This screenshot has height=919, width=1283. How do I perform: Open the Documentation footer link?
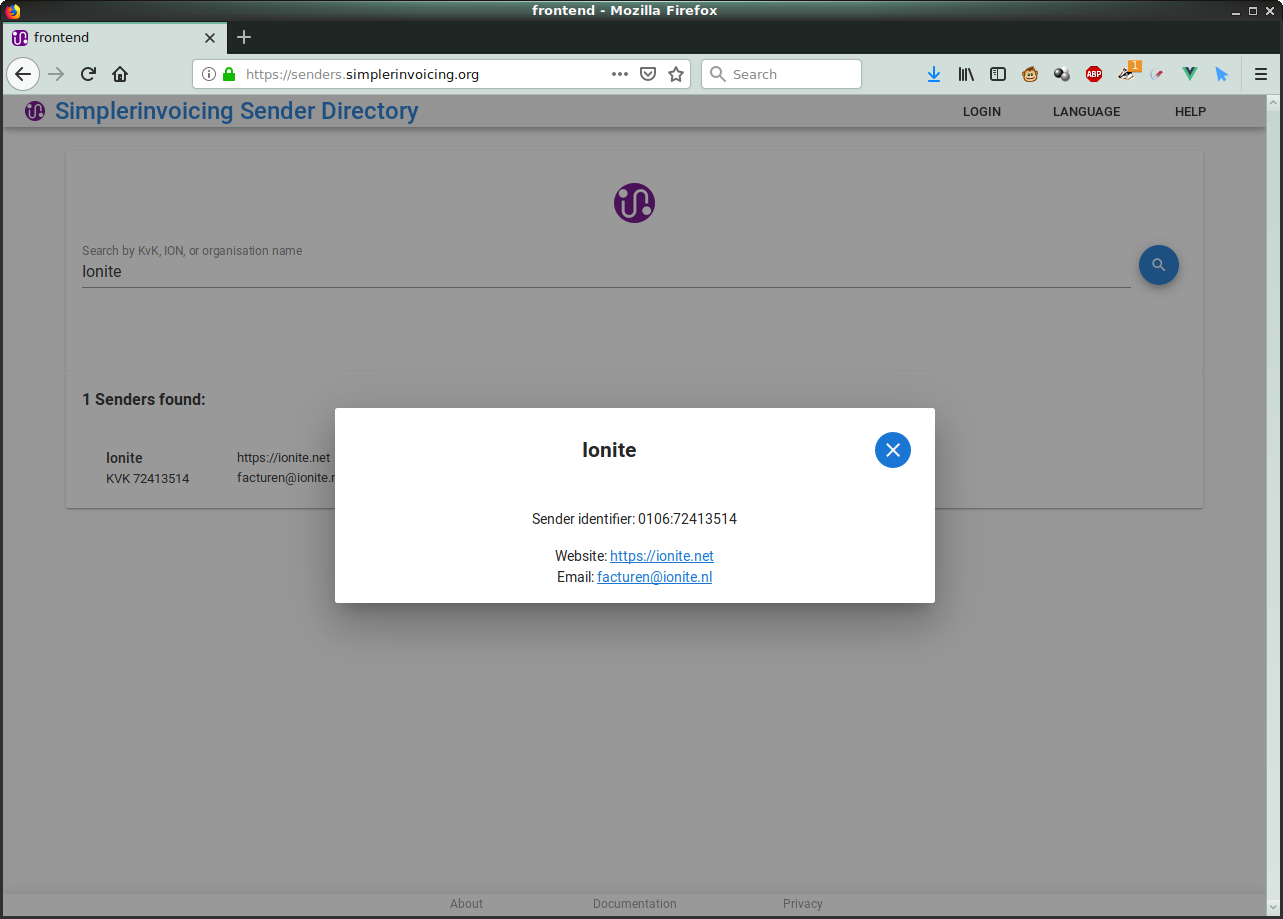(x=634, y=904)
